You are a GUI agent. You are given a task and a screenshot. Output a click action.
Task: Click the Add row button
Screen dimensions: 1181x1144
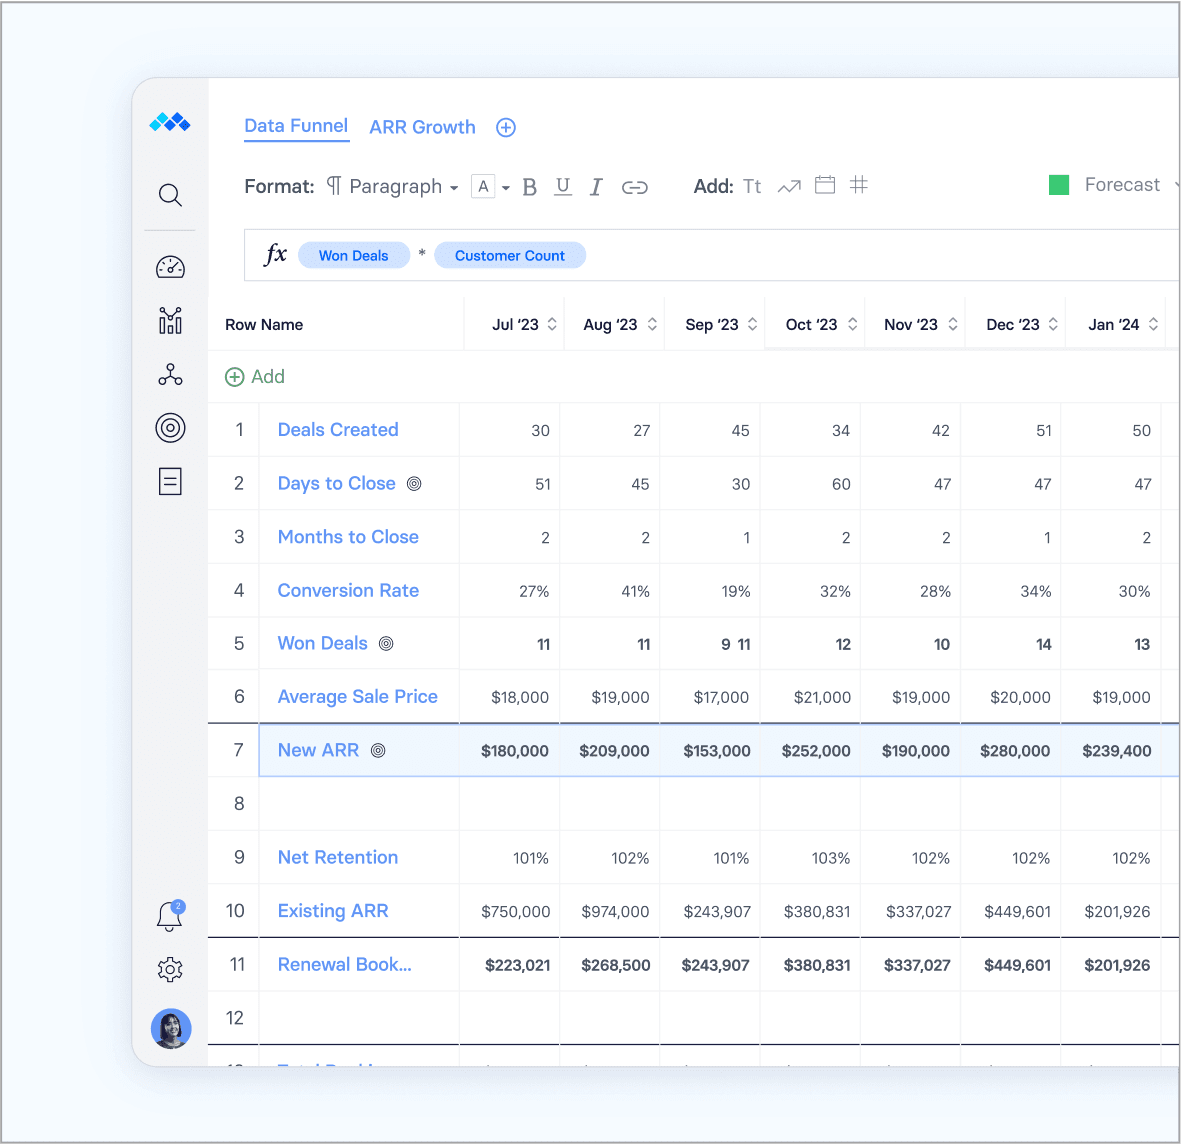coord(255,377)
